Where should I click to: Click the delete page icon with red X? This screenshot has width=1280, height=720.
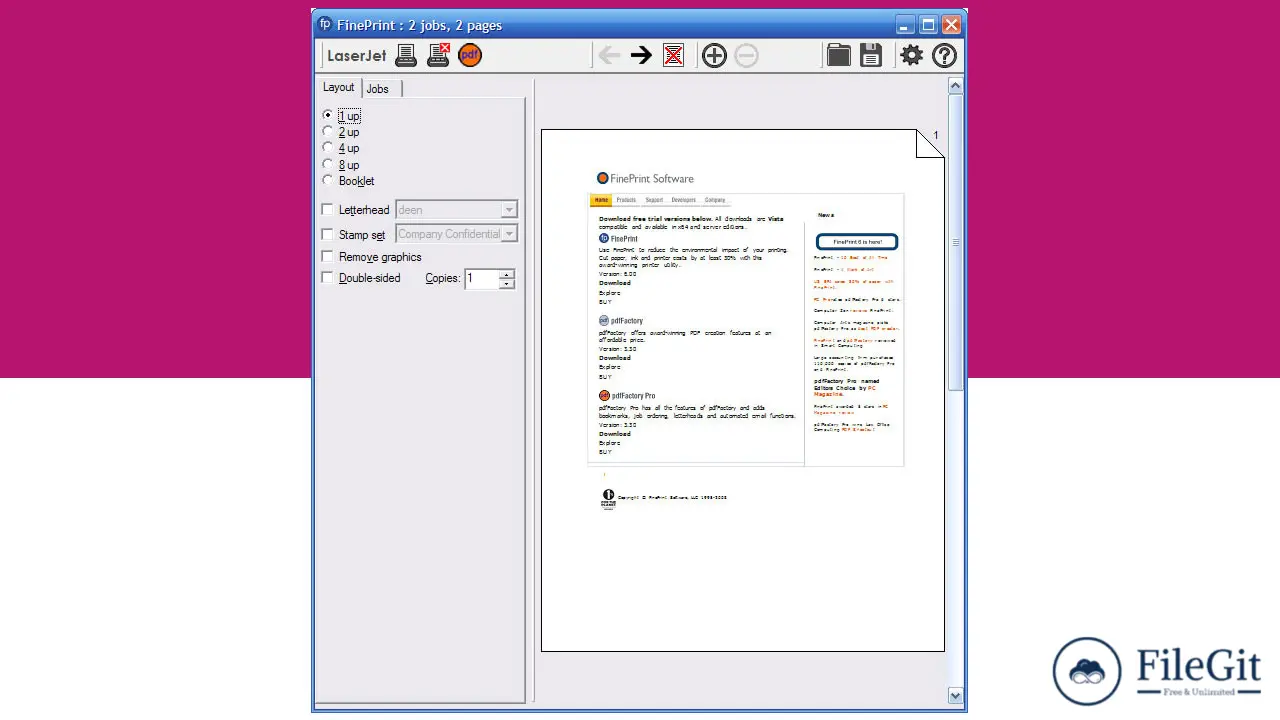[674, 55]
